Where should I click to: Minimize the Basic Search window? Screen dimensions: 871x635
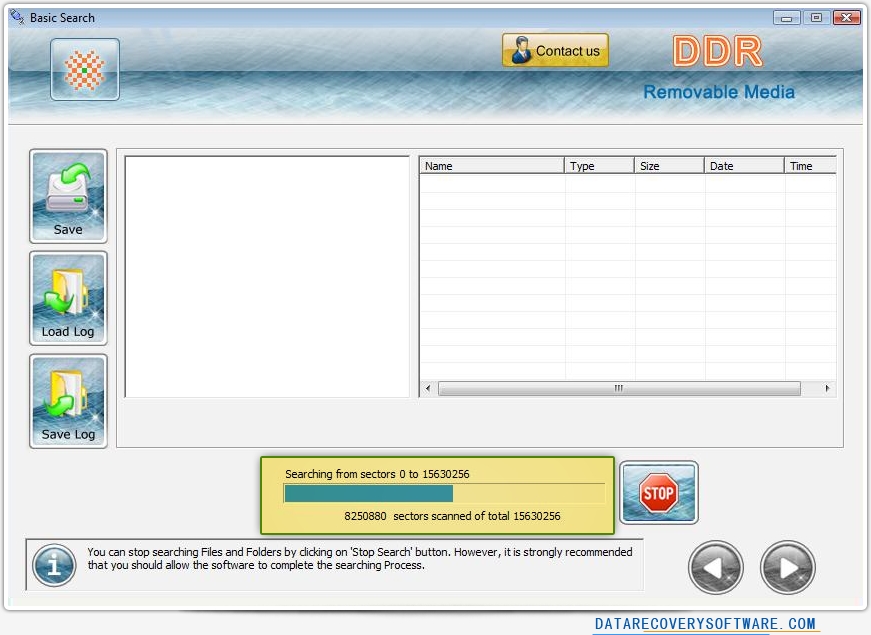click(x=786, y=18)
